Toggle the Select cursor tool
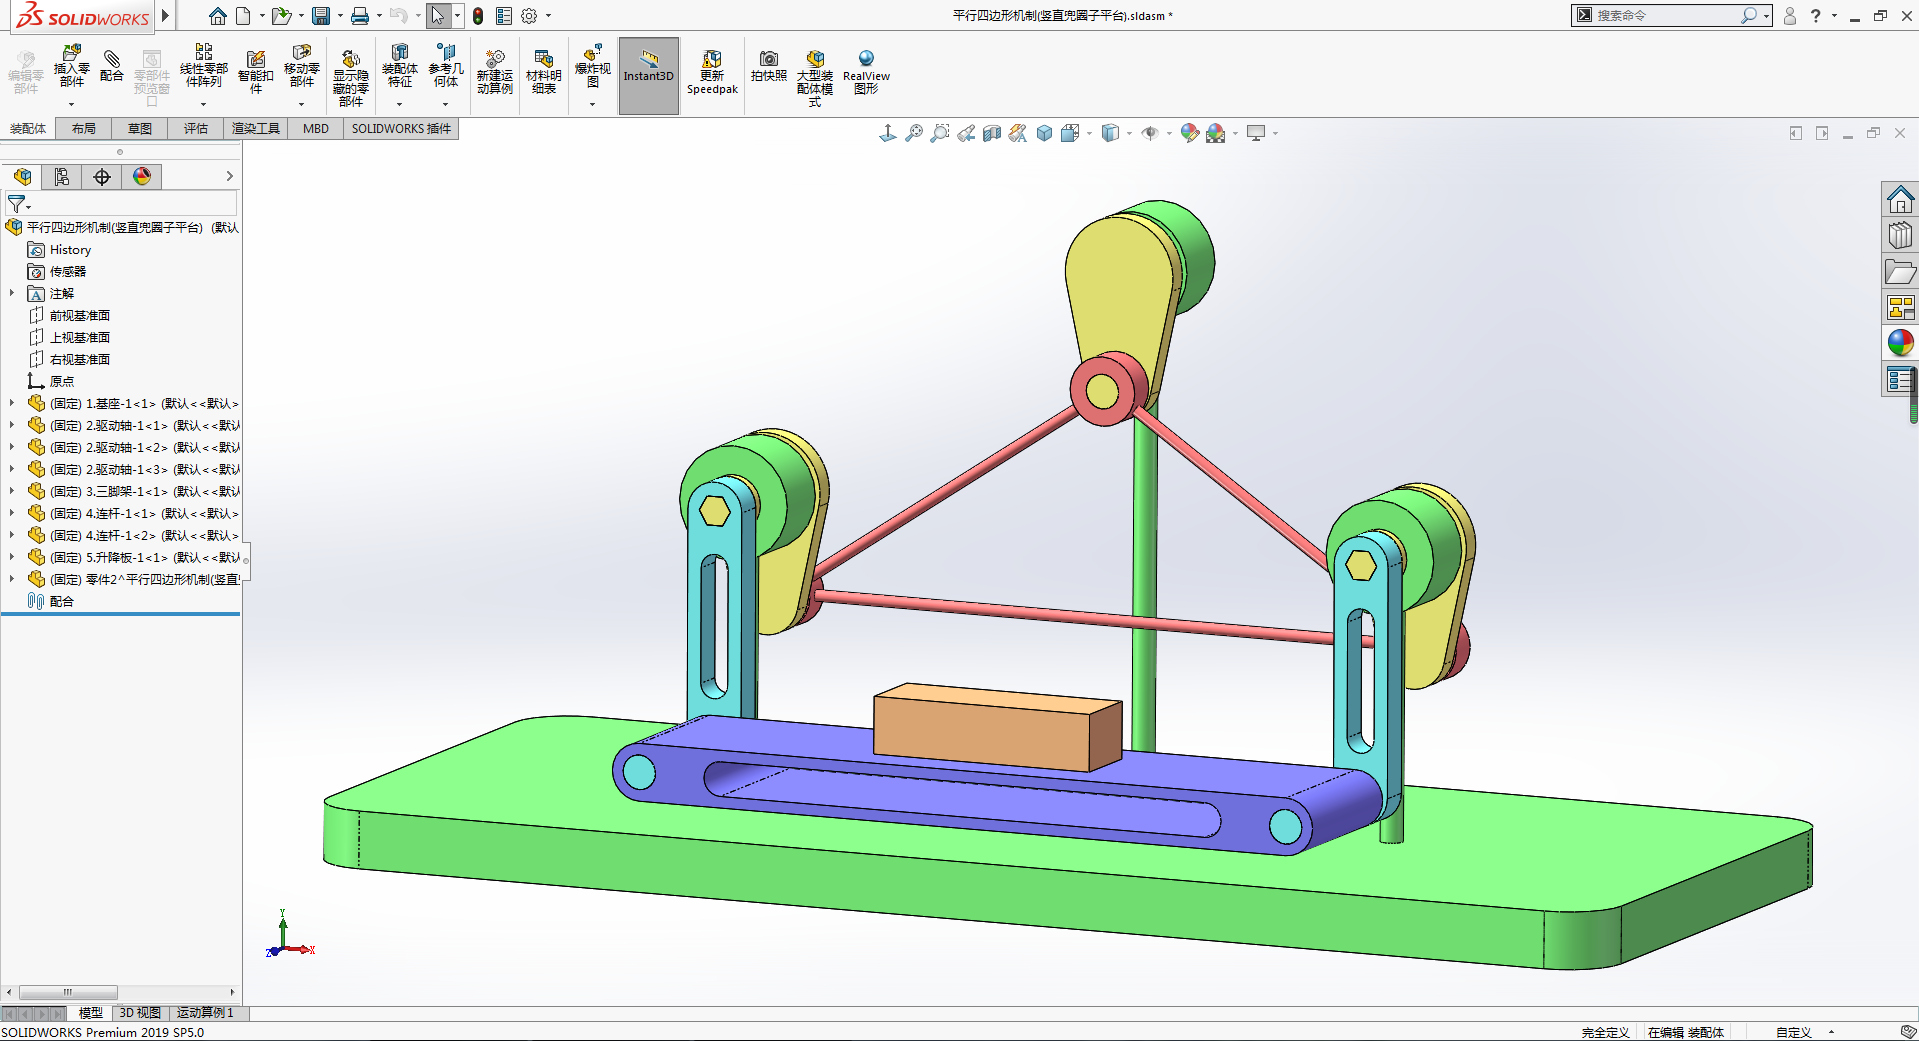Viewport: 1919px width, 1041px height. [x=437, y=16]
